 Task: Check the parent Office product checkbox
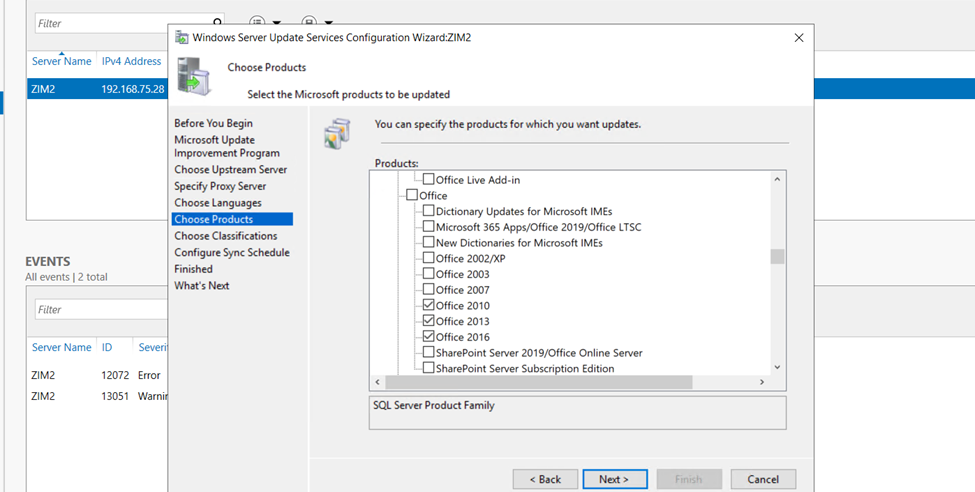[x=412, y=196]
